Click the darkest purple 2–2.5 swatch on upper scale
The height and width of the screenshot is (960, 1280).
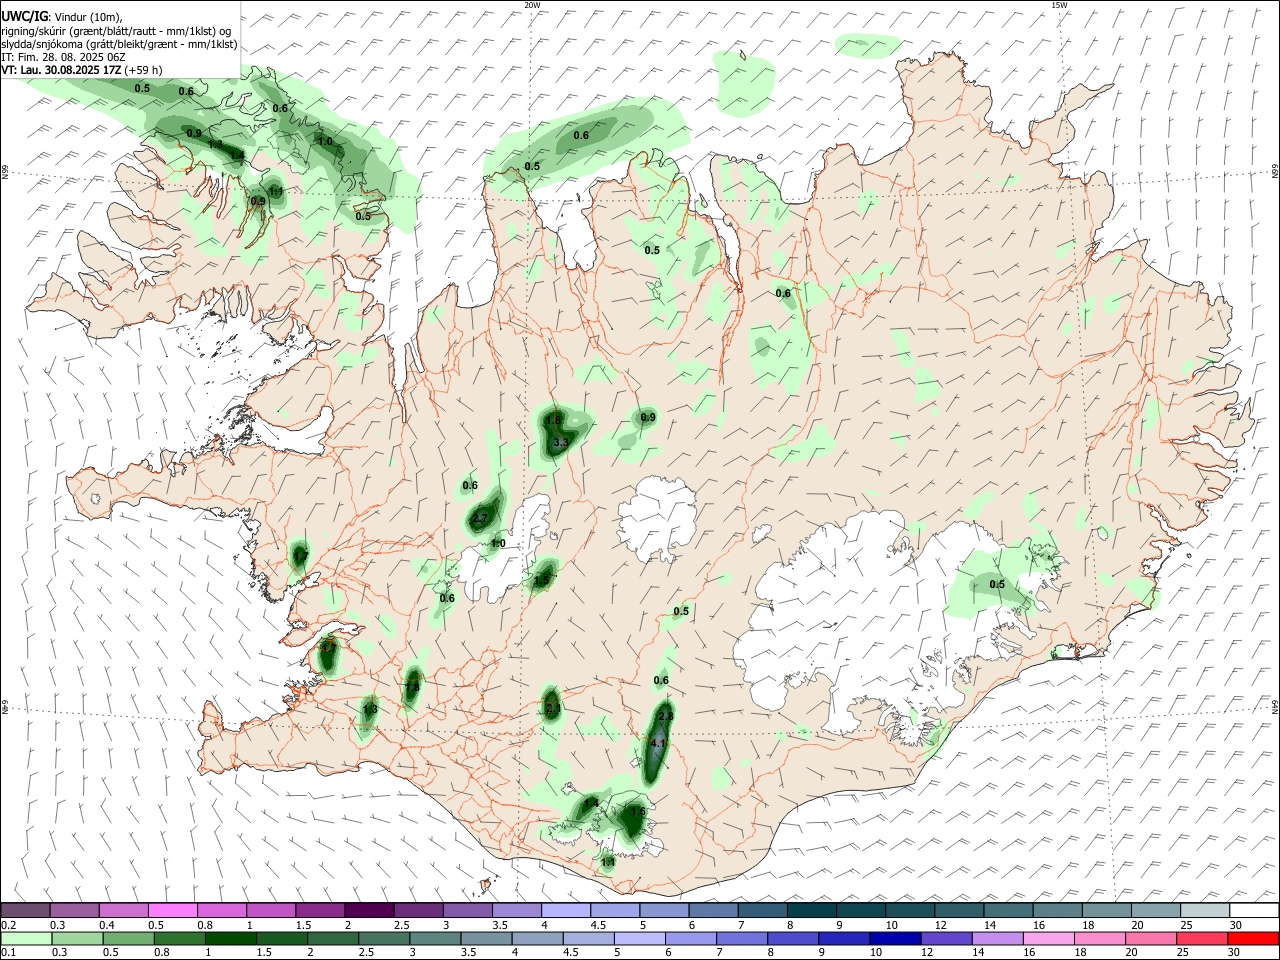click(x=369, y=910)
